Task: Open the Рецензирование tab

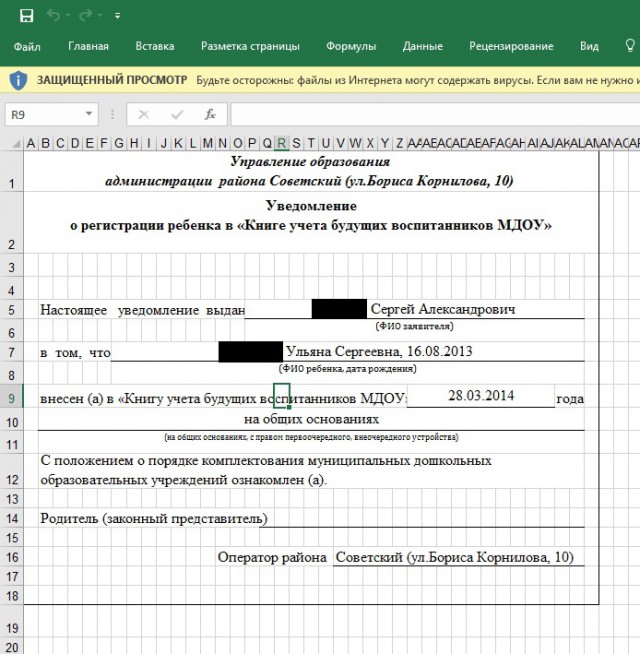Action: click(x=511, y=46)
